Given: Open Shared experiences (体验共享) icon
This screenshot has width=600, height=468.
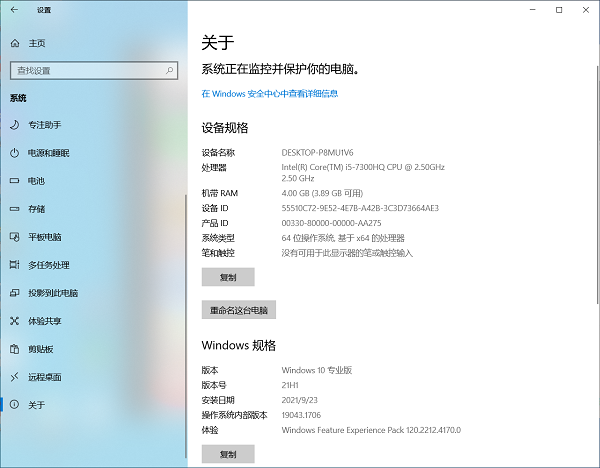Looking at the screenshot, I should point(15,321).
